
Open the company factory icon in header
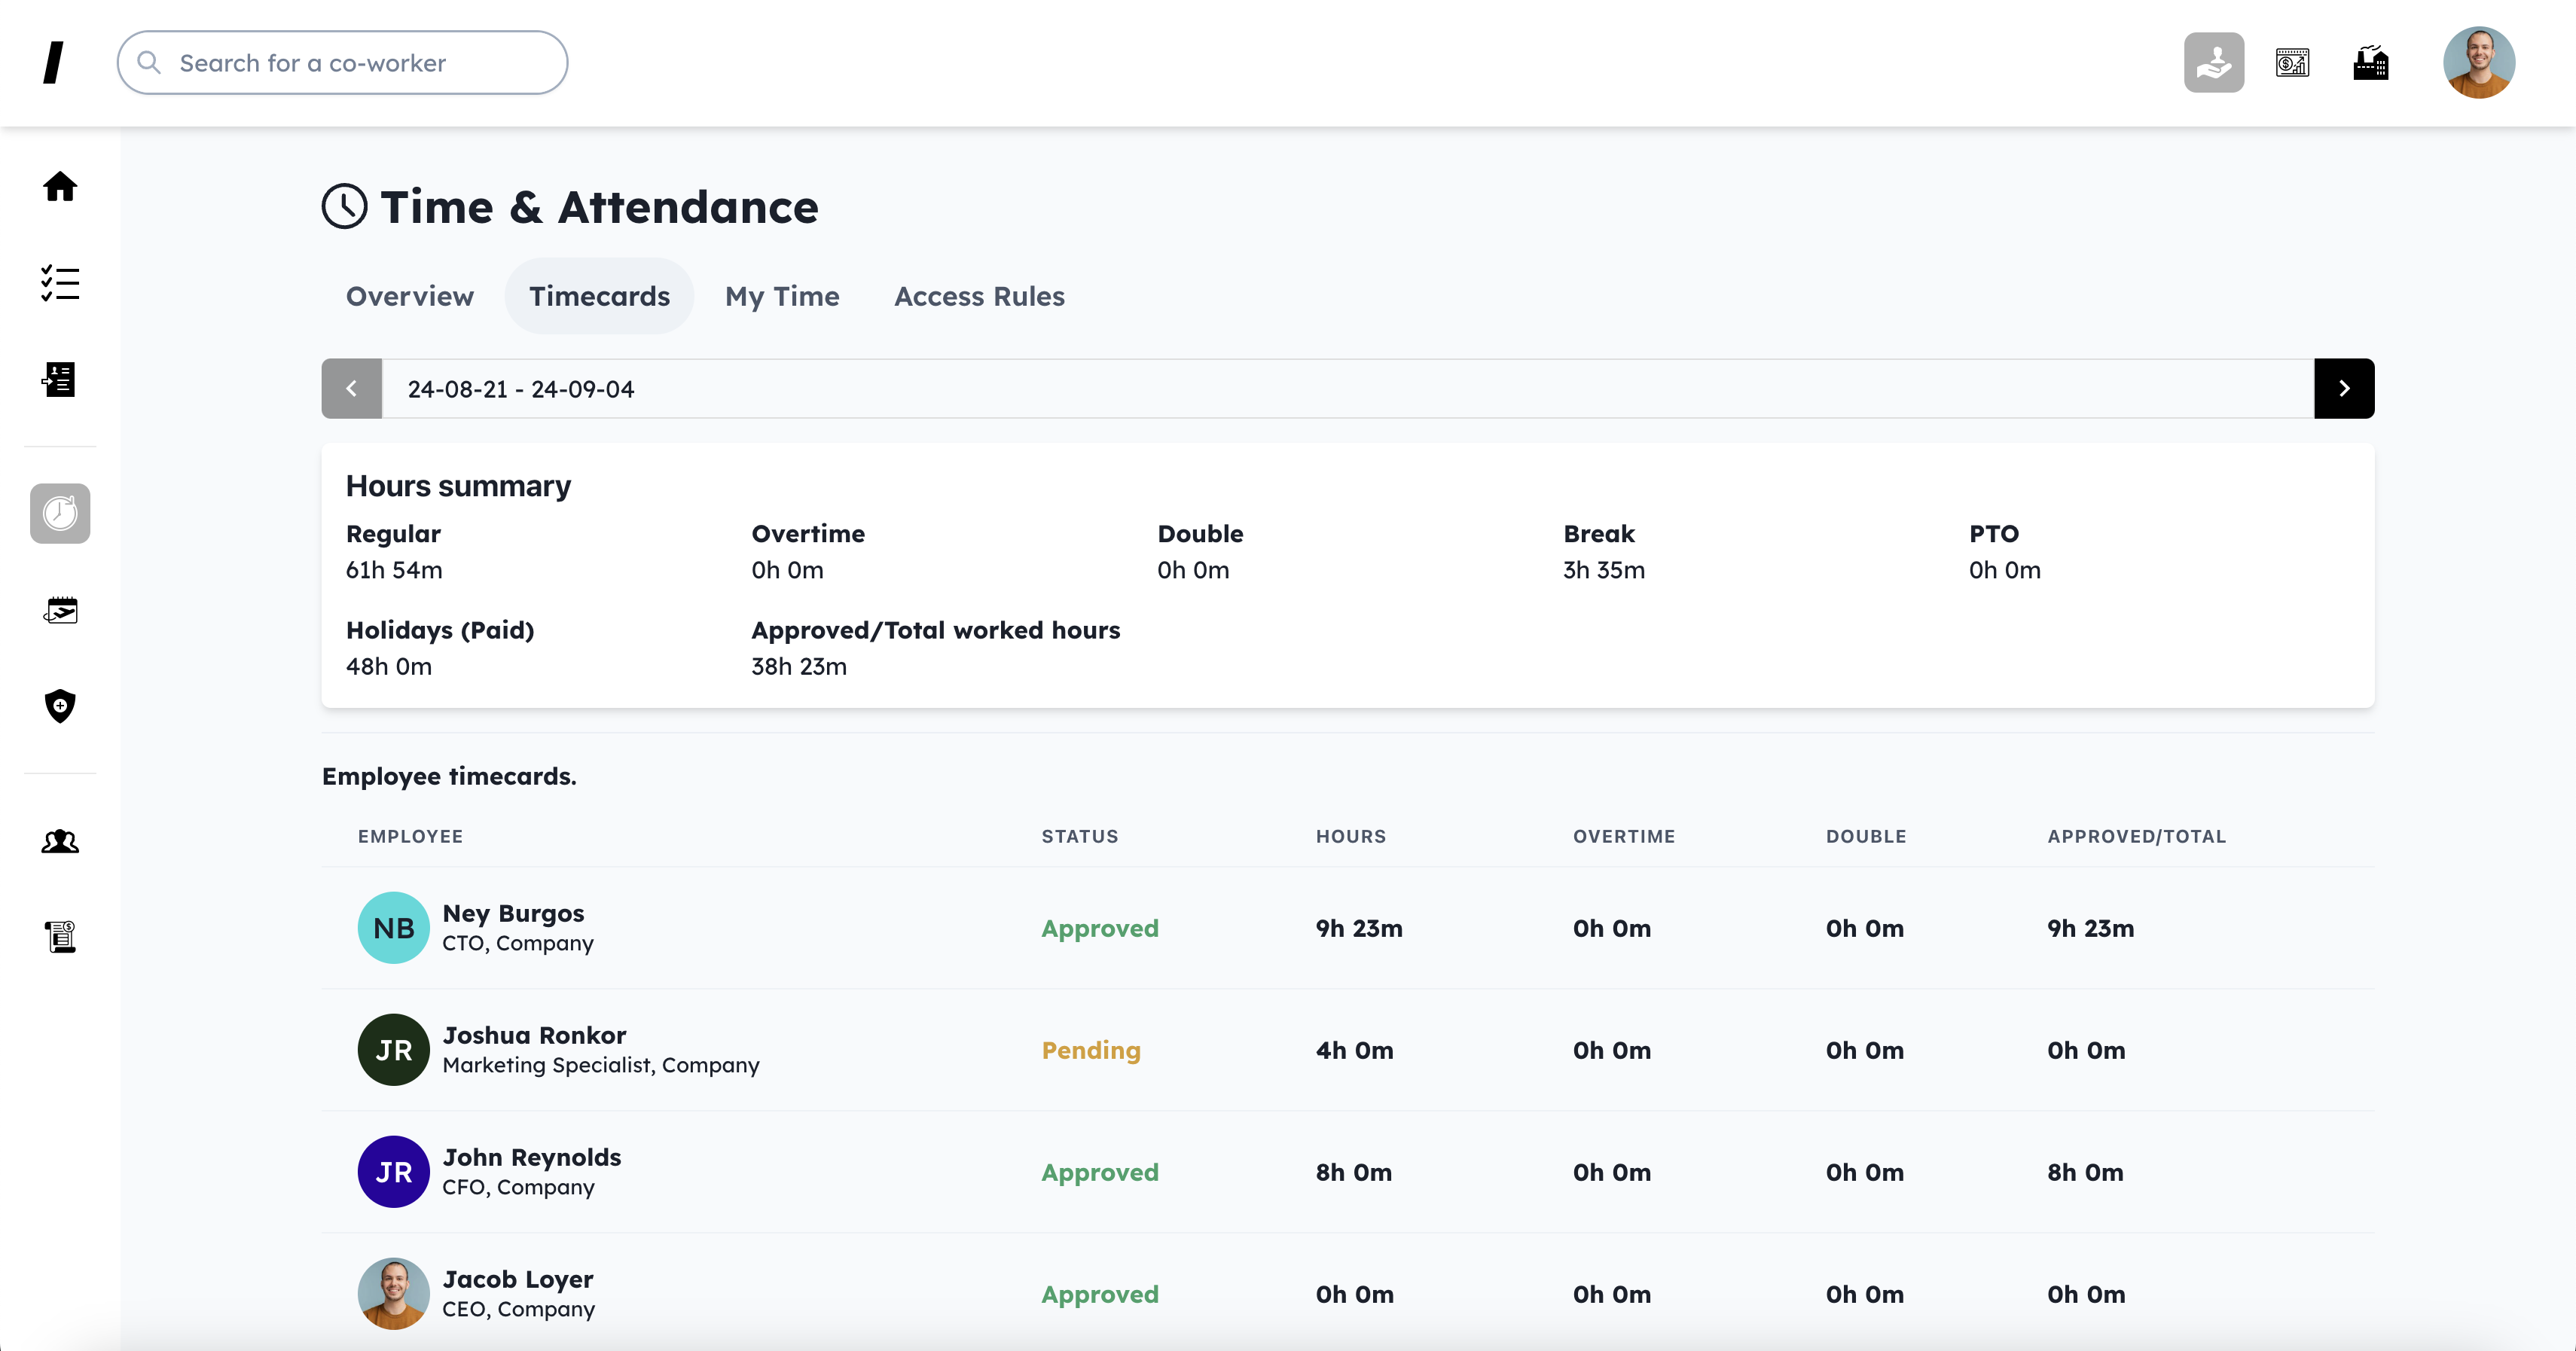(2370, 62)
